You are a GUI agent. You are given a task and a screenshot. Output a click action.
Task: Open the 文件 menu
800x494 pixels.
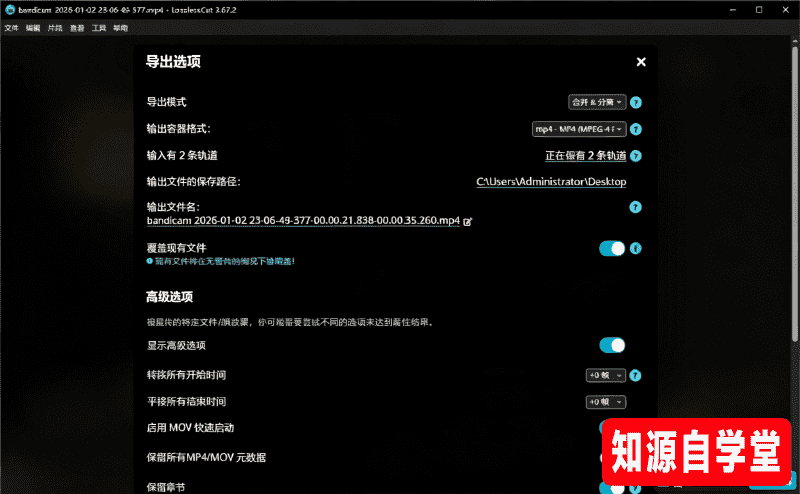pos(11,28)
